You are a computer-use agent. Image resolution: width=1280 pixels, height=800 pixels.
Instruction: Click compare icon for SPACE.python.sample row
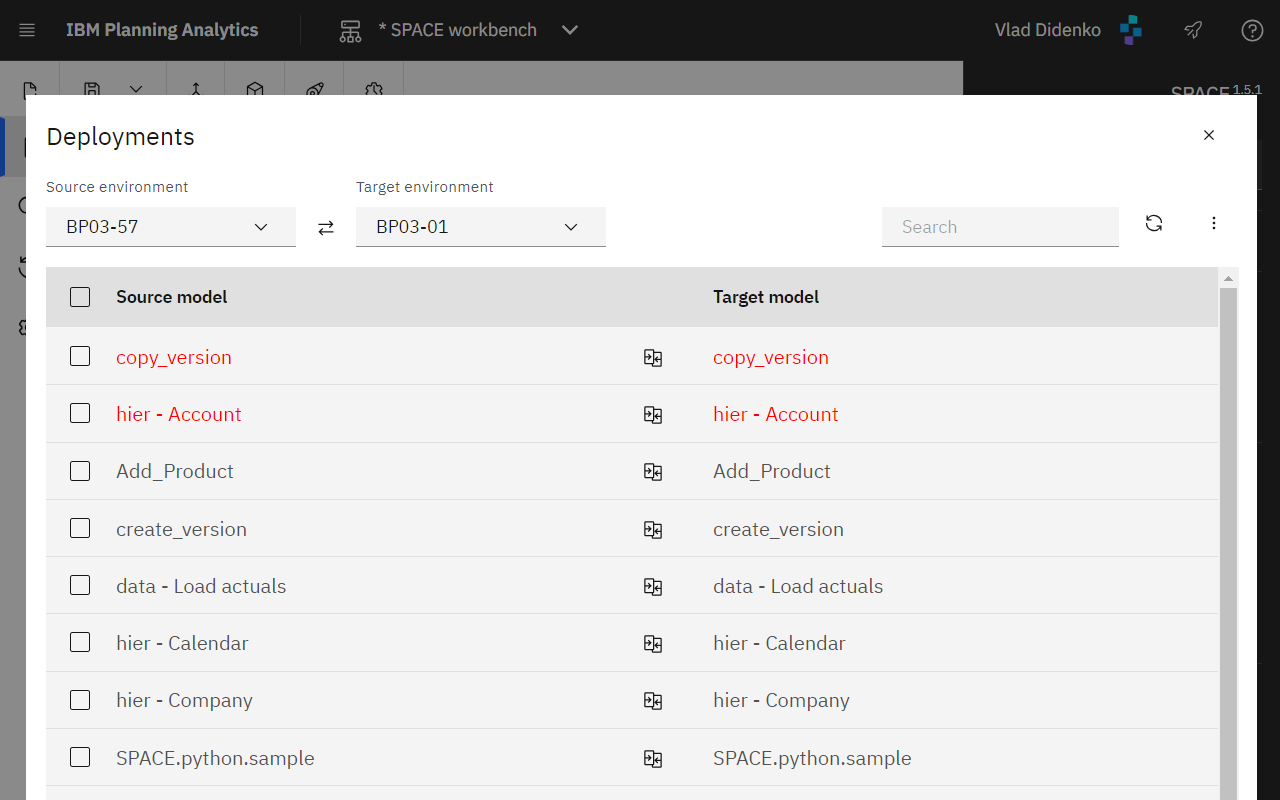[653, 759]
